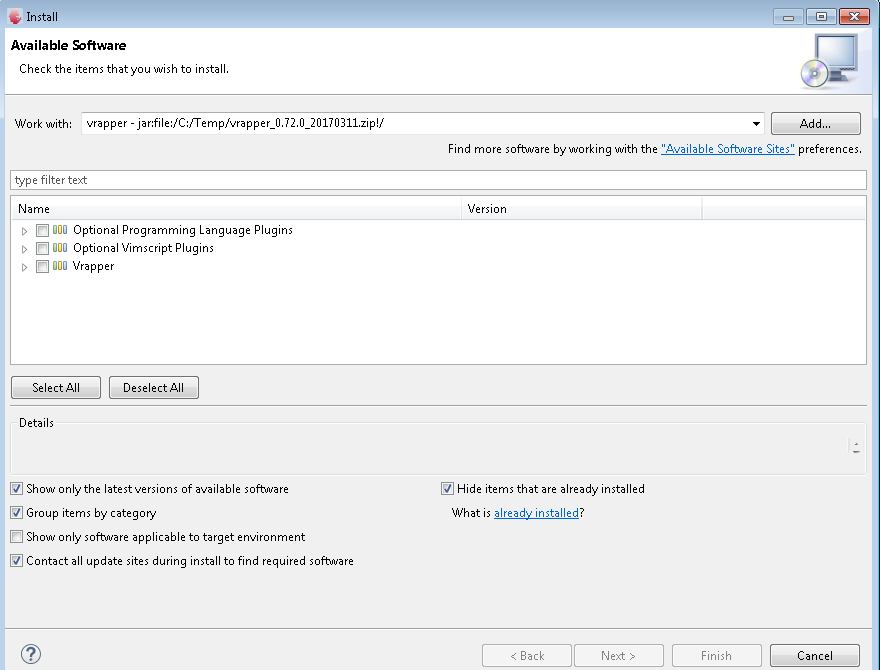This screenshot has width=880, height=670.
Task: Expand the Vrapper tree item
Action: coord(23,266)
